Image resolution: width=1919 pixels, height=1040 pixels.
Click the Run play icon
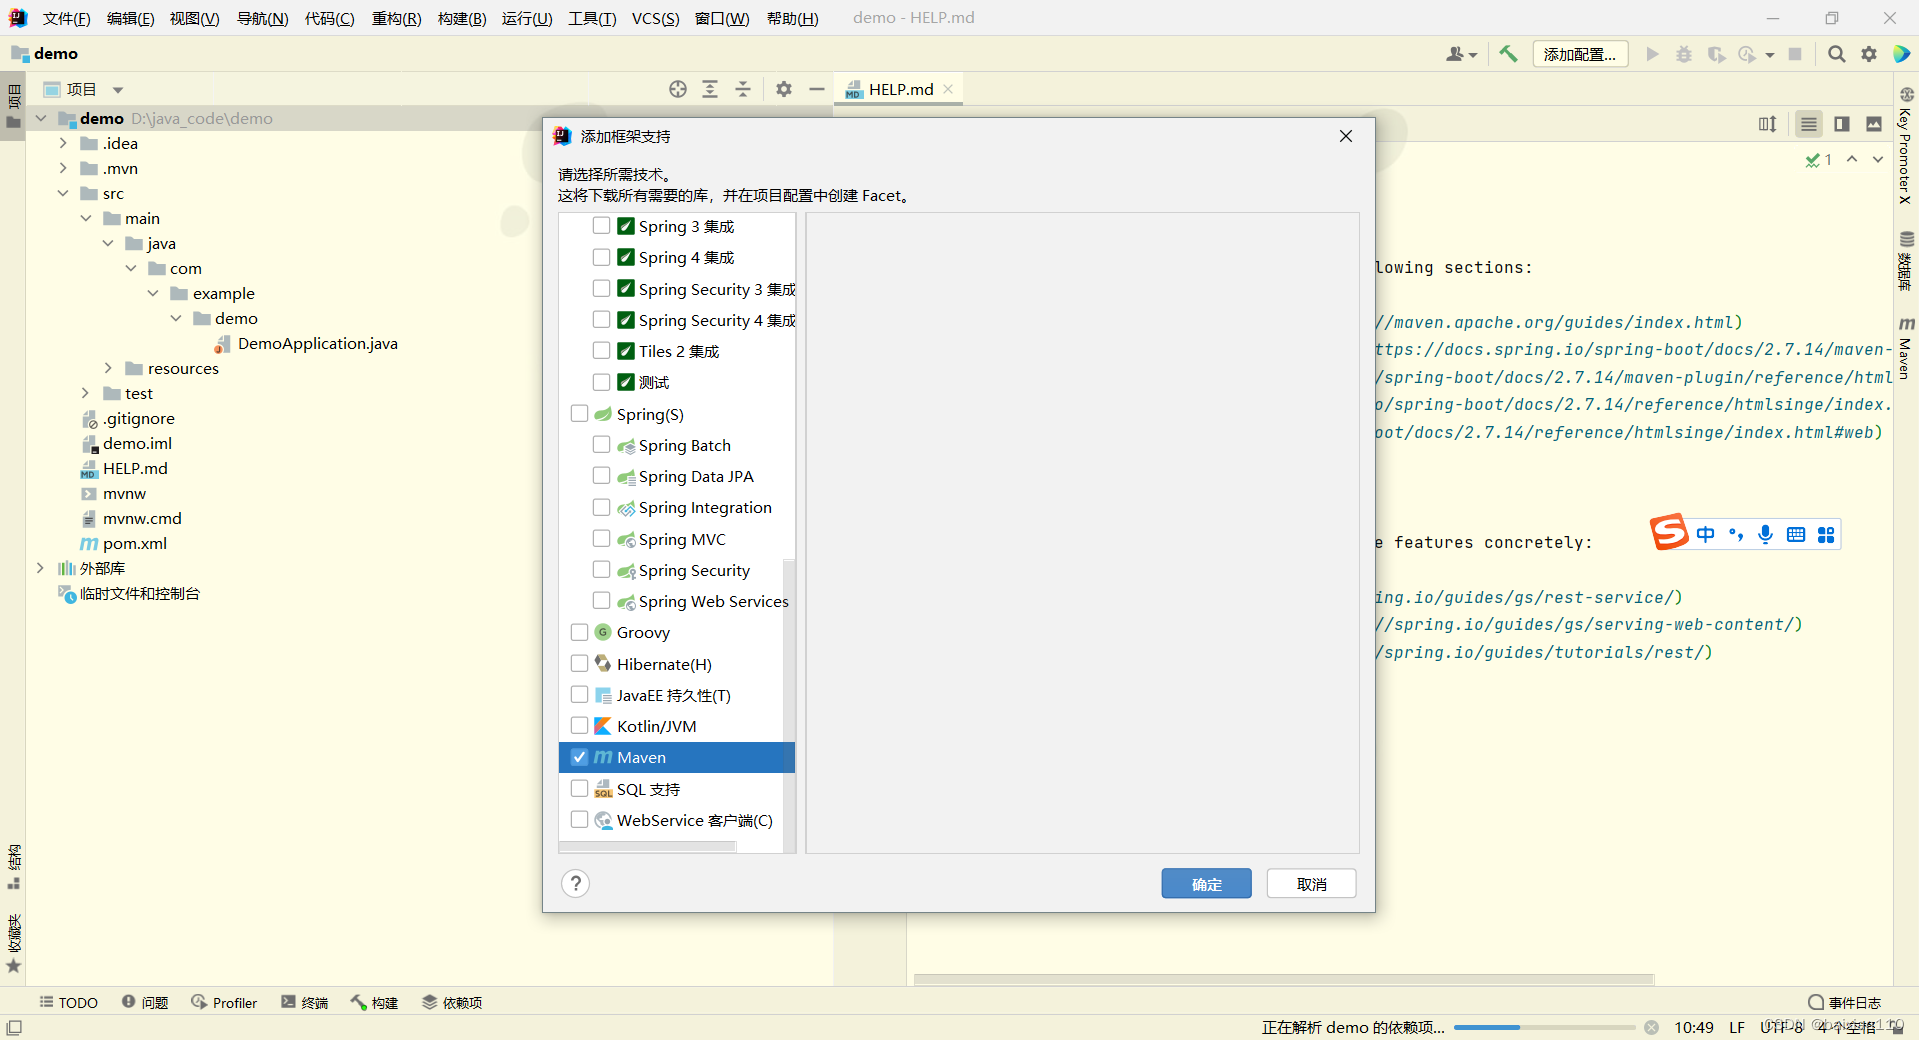(1652, 54)
